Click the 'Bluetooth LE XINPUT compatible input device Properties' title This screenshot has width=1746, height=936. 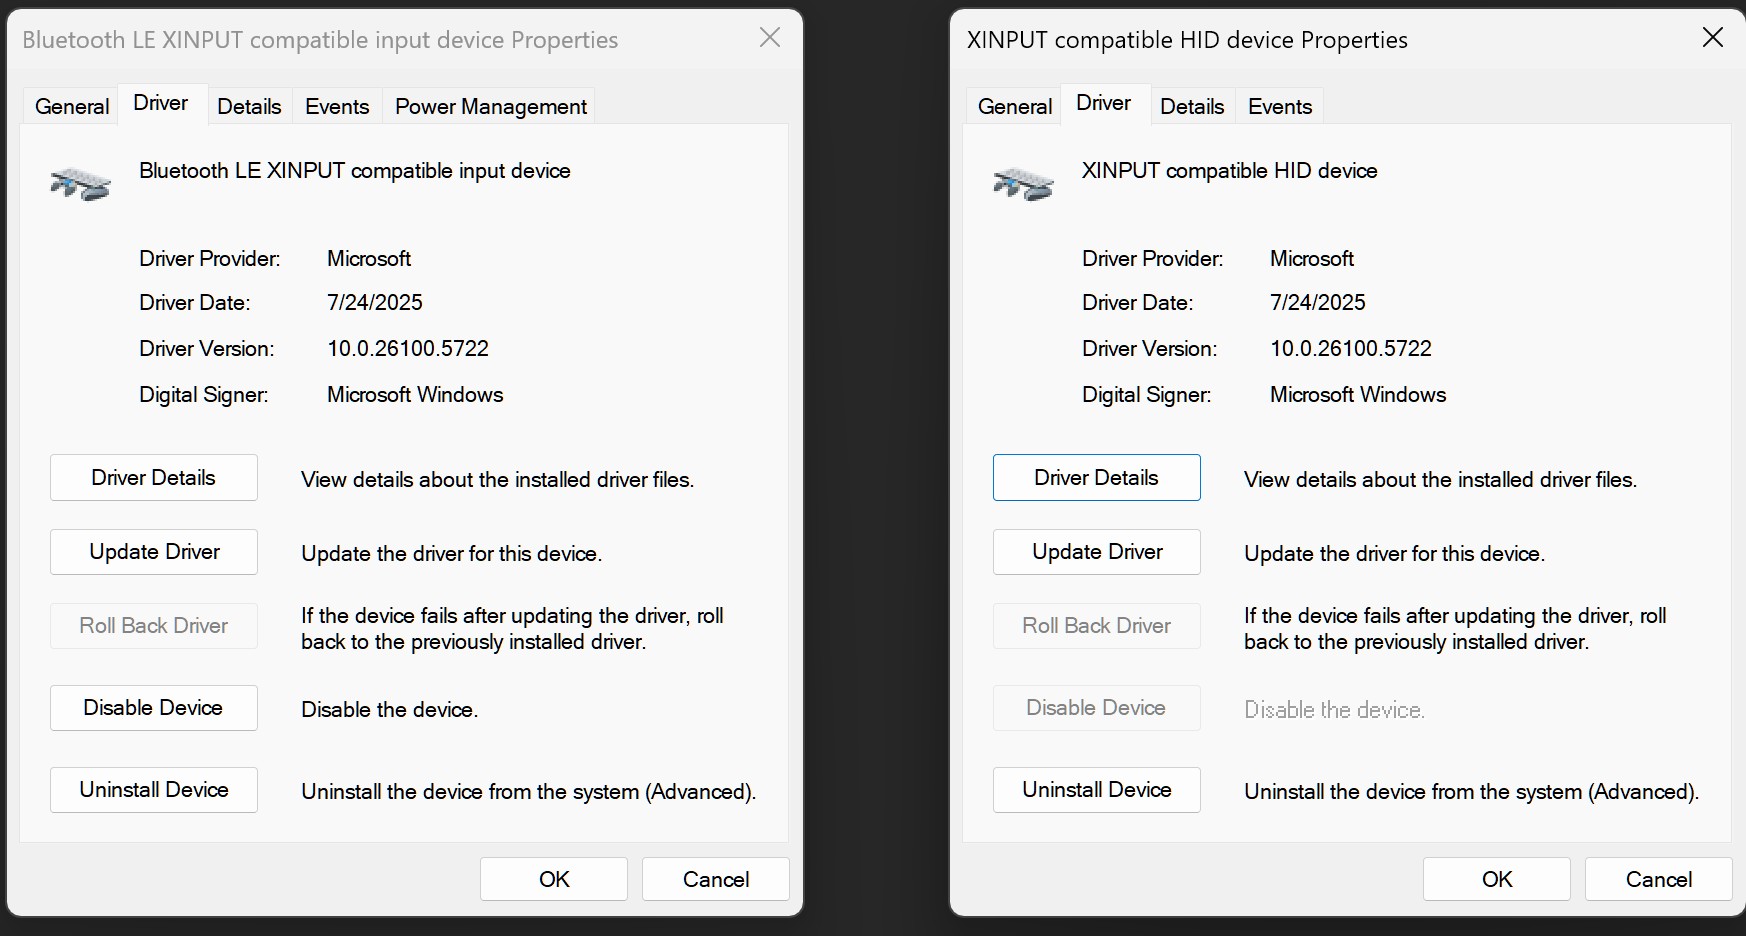point(320,40)
